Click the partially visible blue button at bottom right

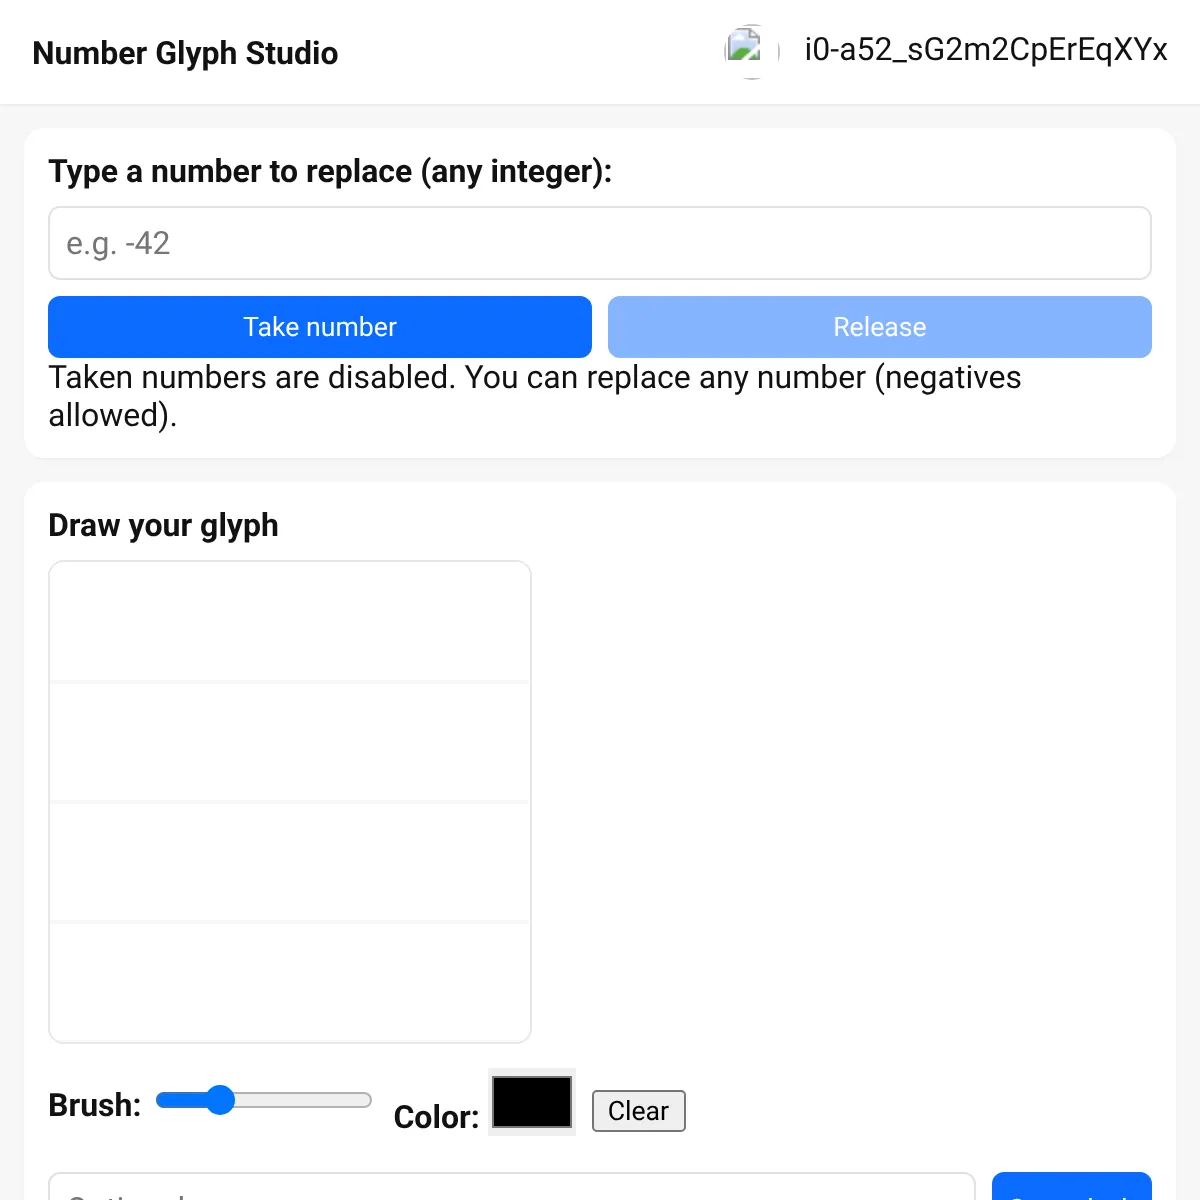pos(1072,1186)
